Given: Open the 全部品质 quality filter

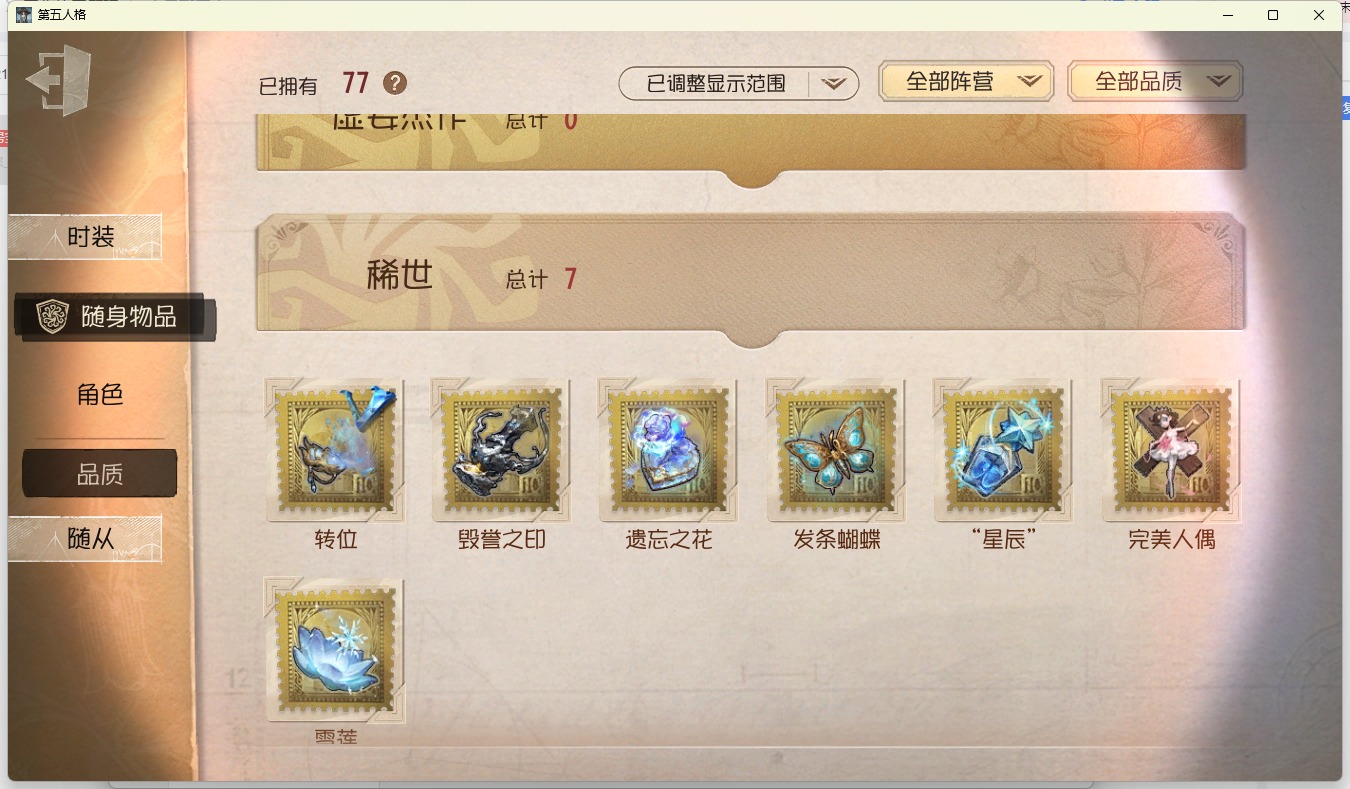Looking at the screenshot, I should pyautogui.click(x=1155, y=82).
